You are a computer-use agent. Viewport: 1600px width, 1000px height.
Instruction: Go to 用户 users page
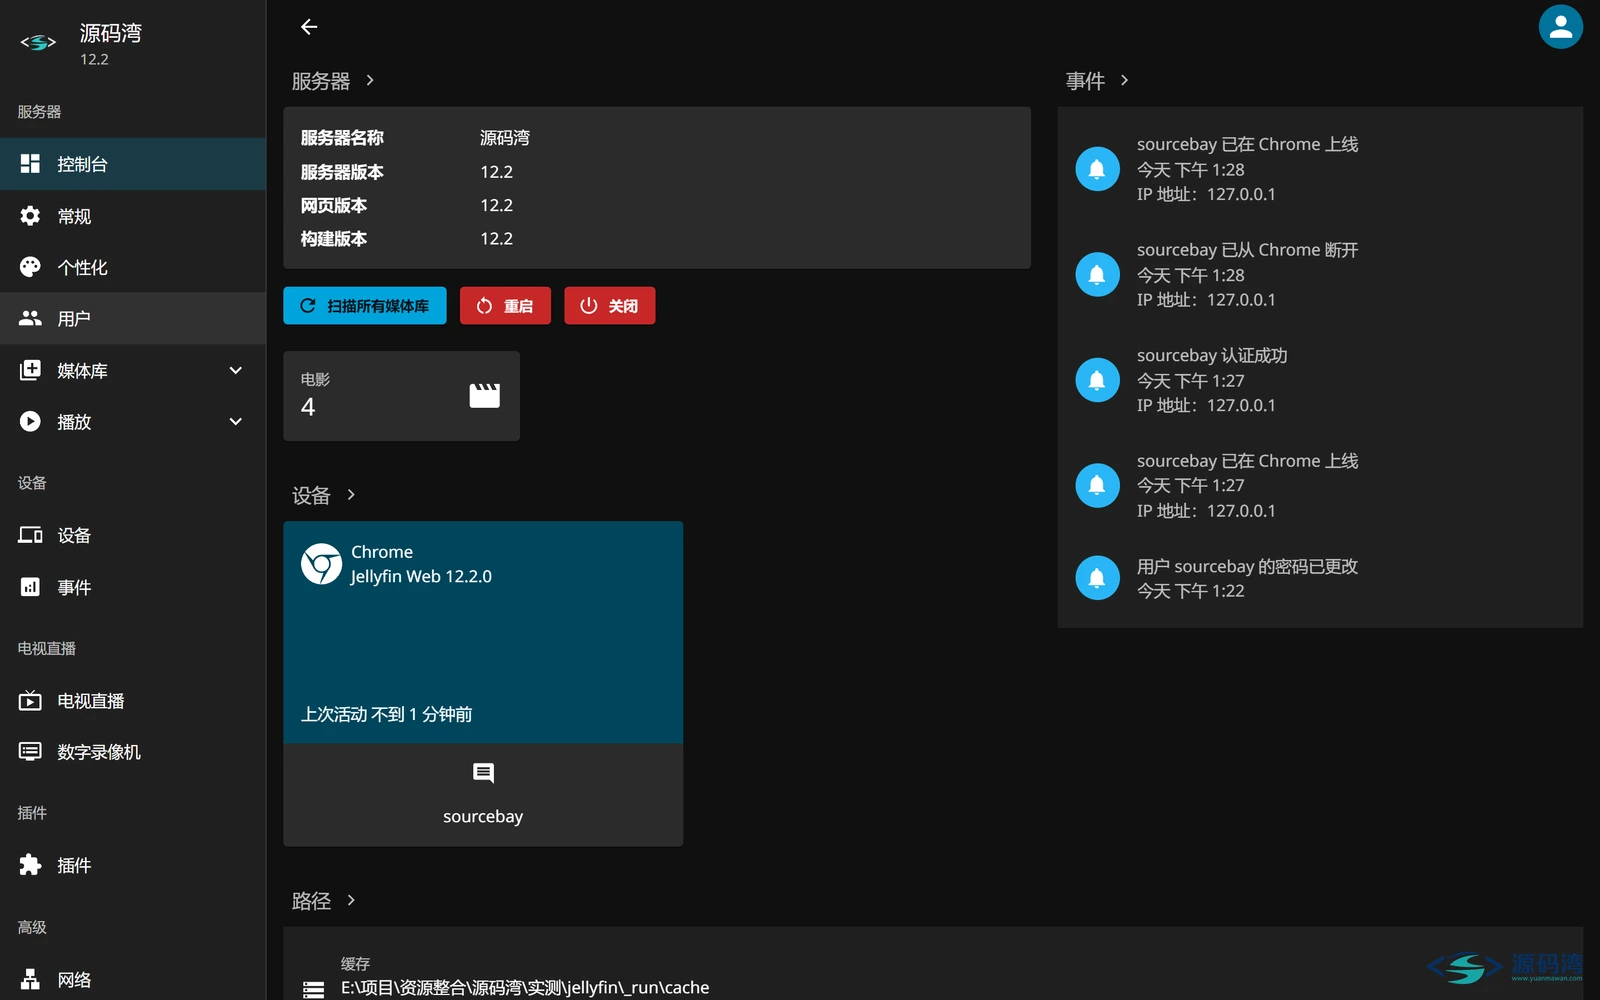tap(133, 319)
